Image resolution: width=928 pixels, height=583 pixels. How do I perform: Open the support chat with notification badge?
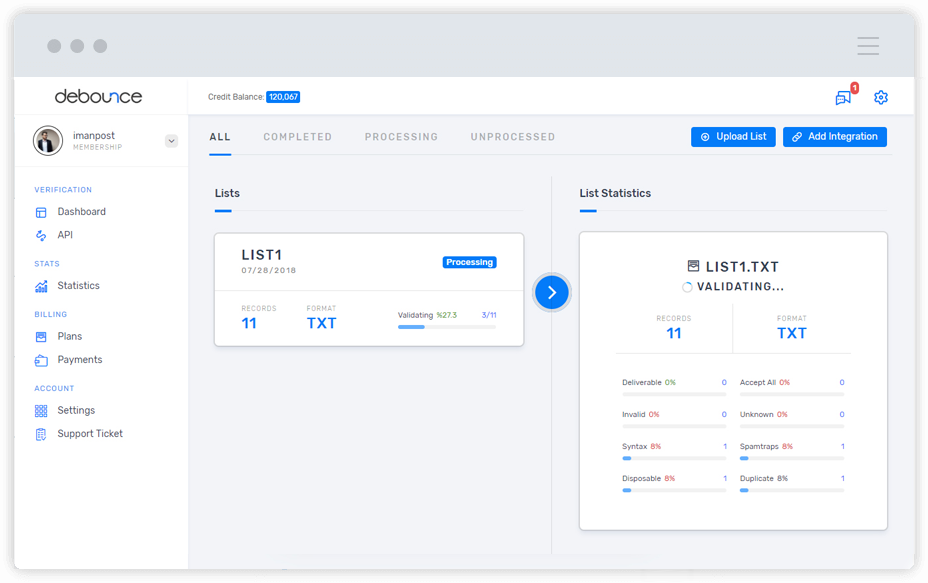843,97
